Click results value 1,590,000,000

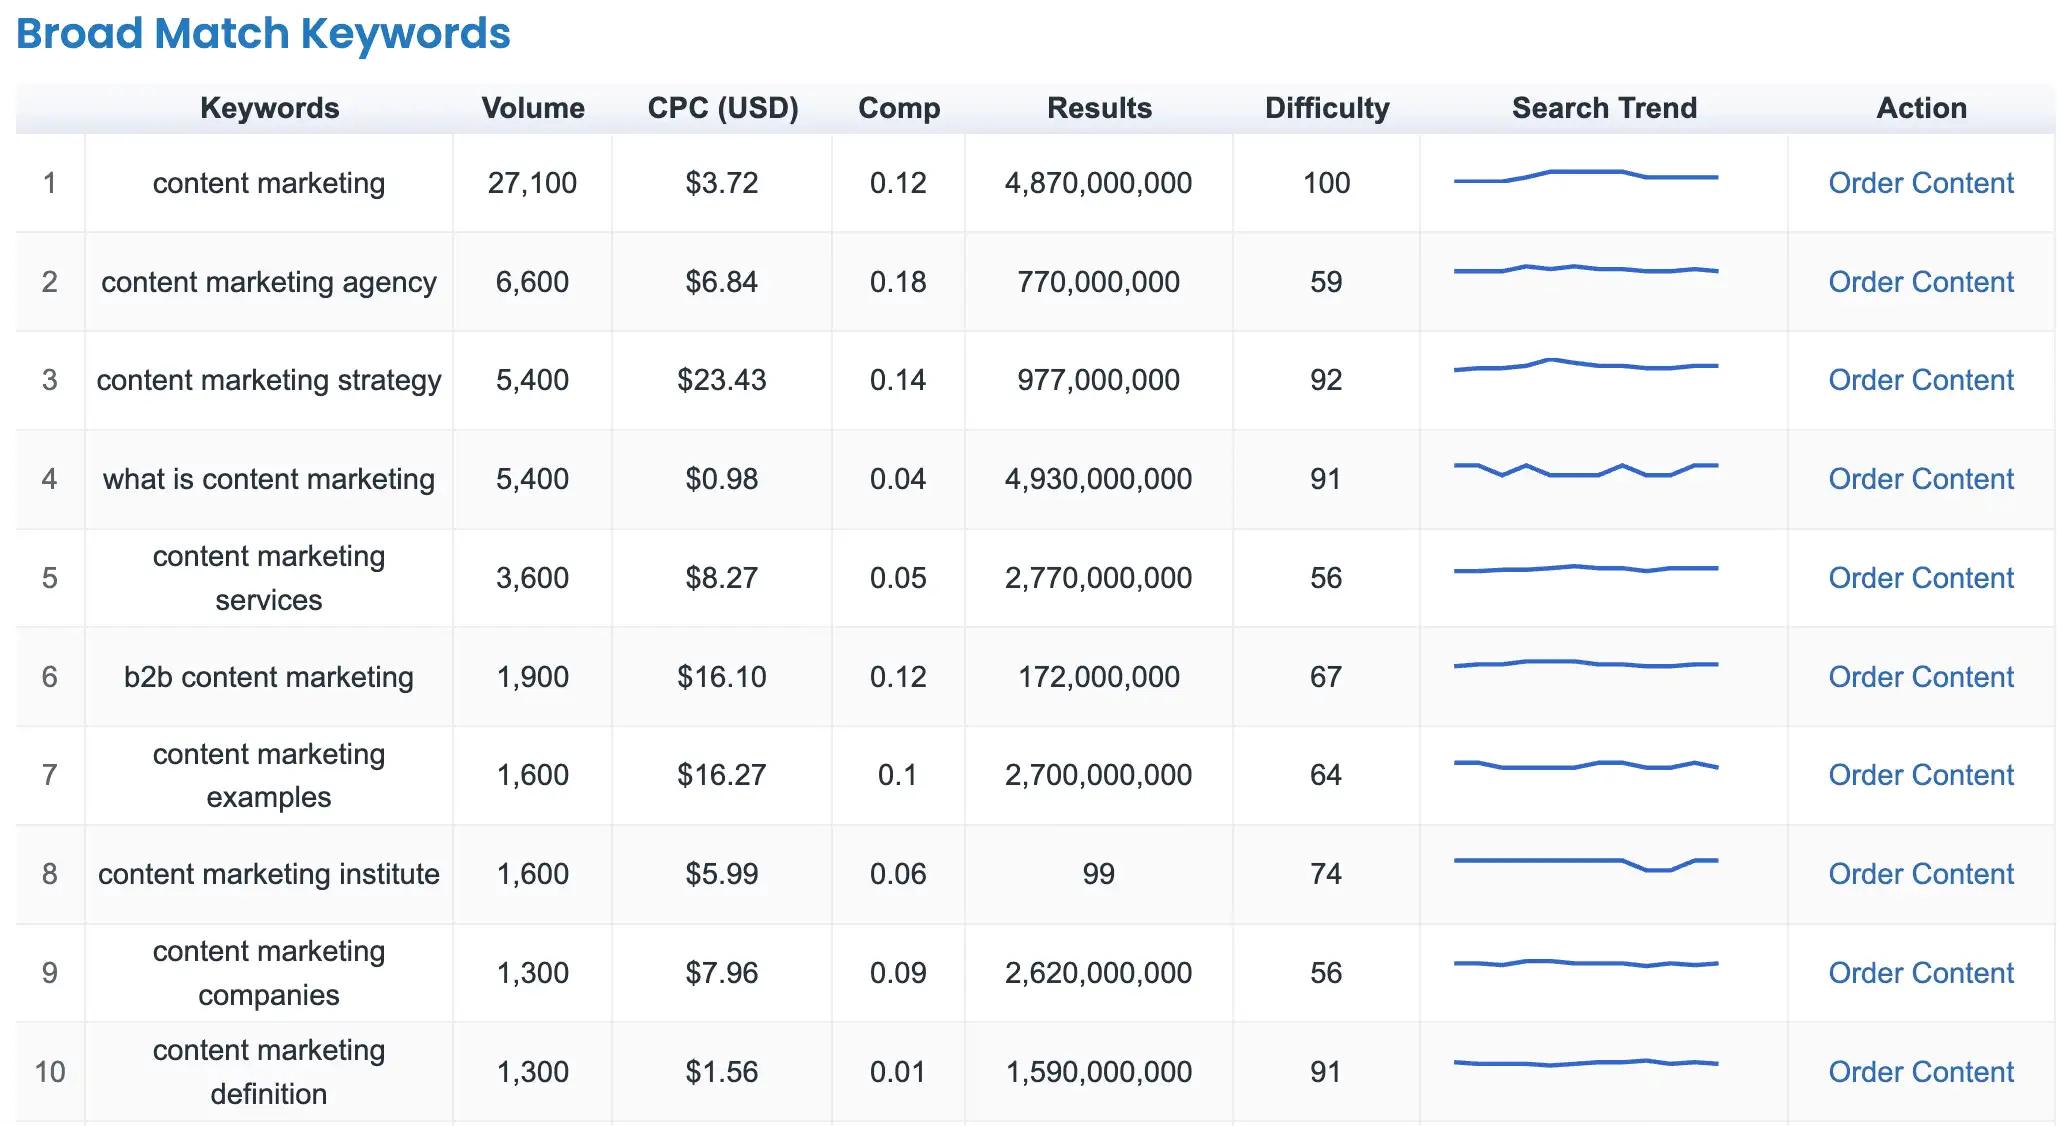click(x=1098, y=1072)
